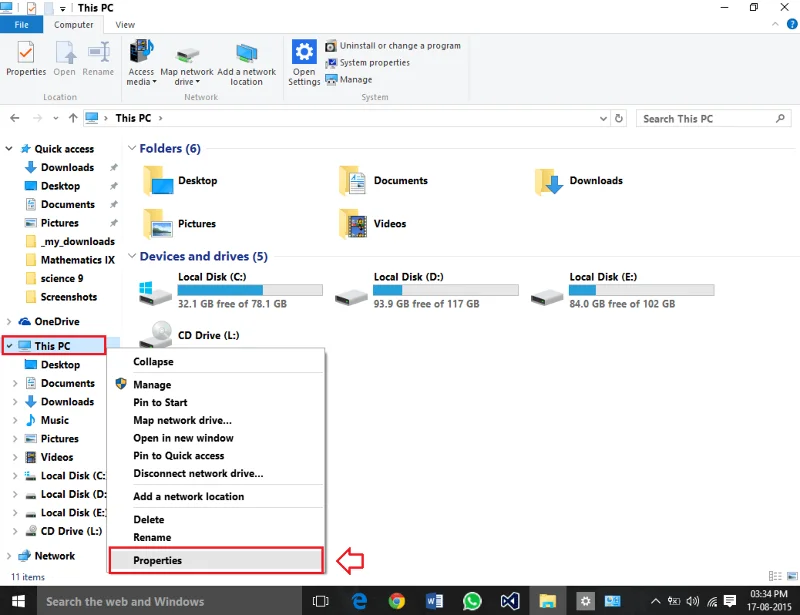This screenshot has height=615, width=800.
Task: Click the Up one level arrow
Action: (x=73, y=118)
